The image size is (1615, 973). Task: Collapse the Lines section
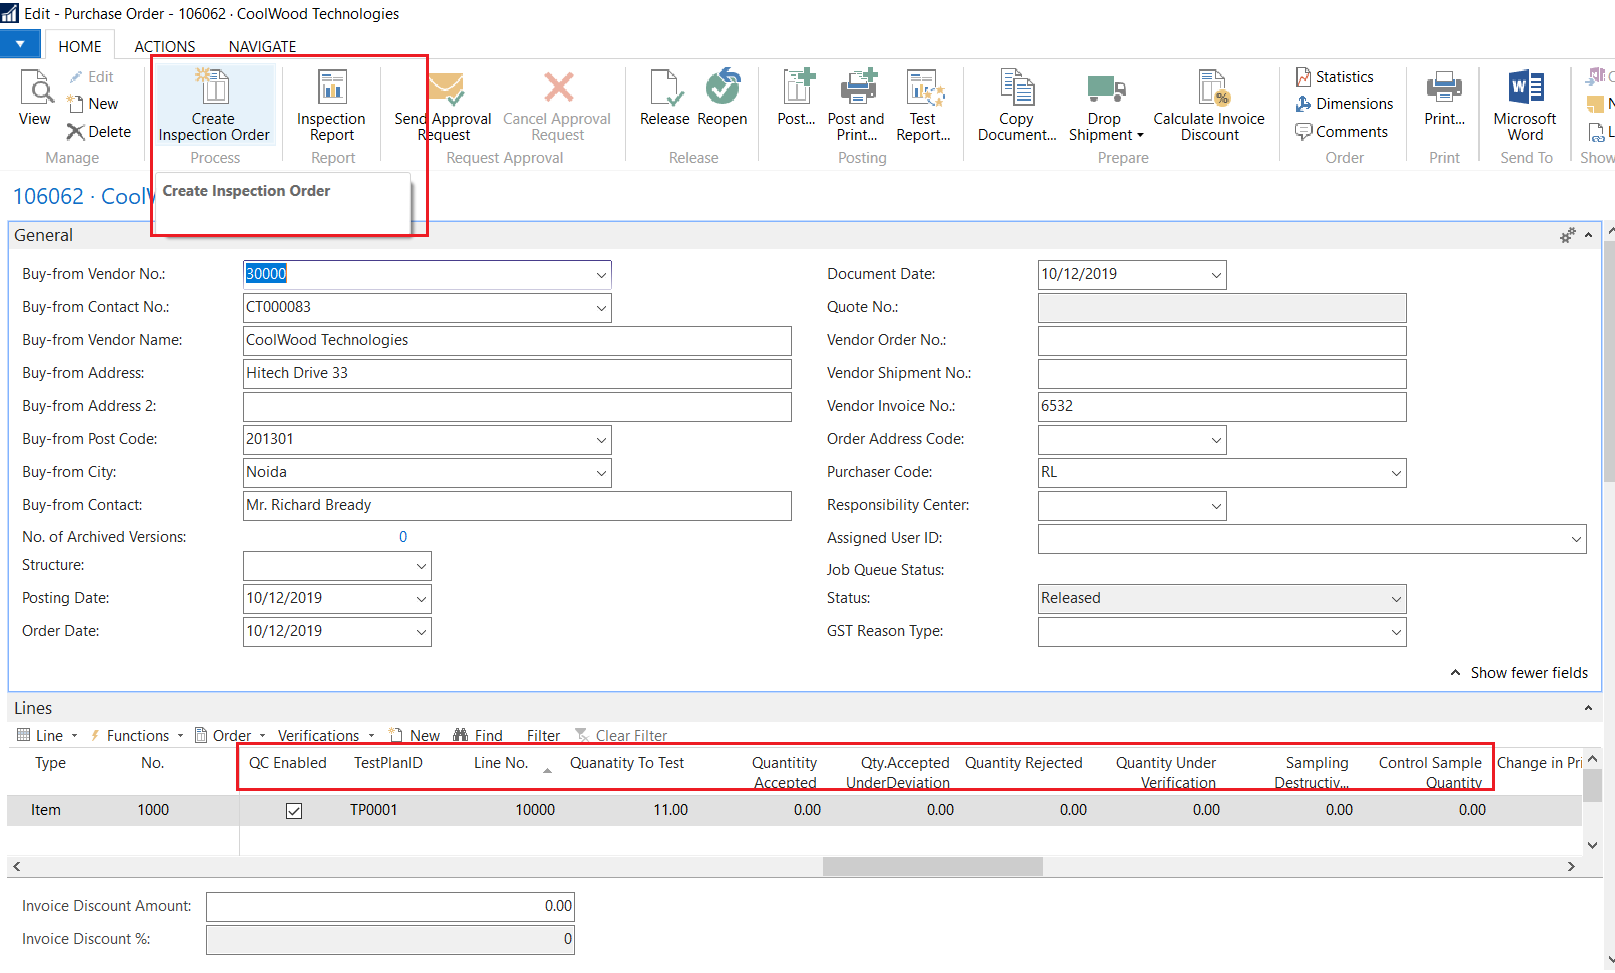1588,709
